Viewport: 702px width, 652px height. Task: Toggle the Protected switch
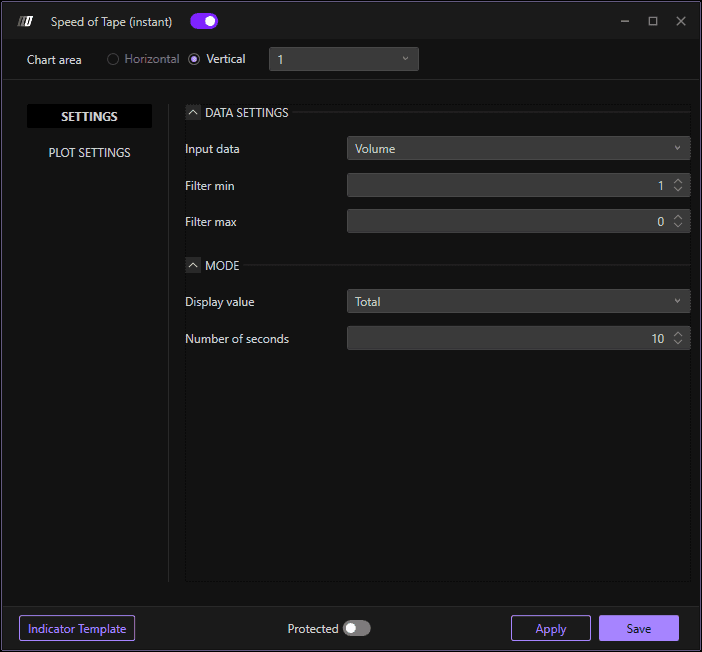coord(356,628)
